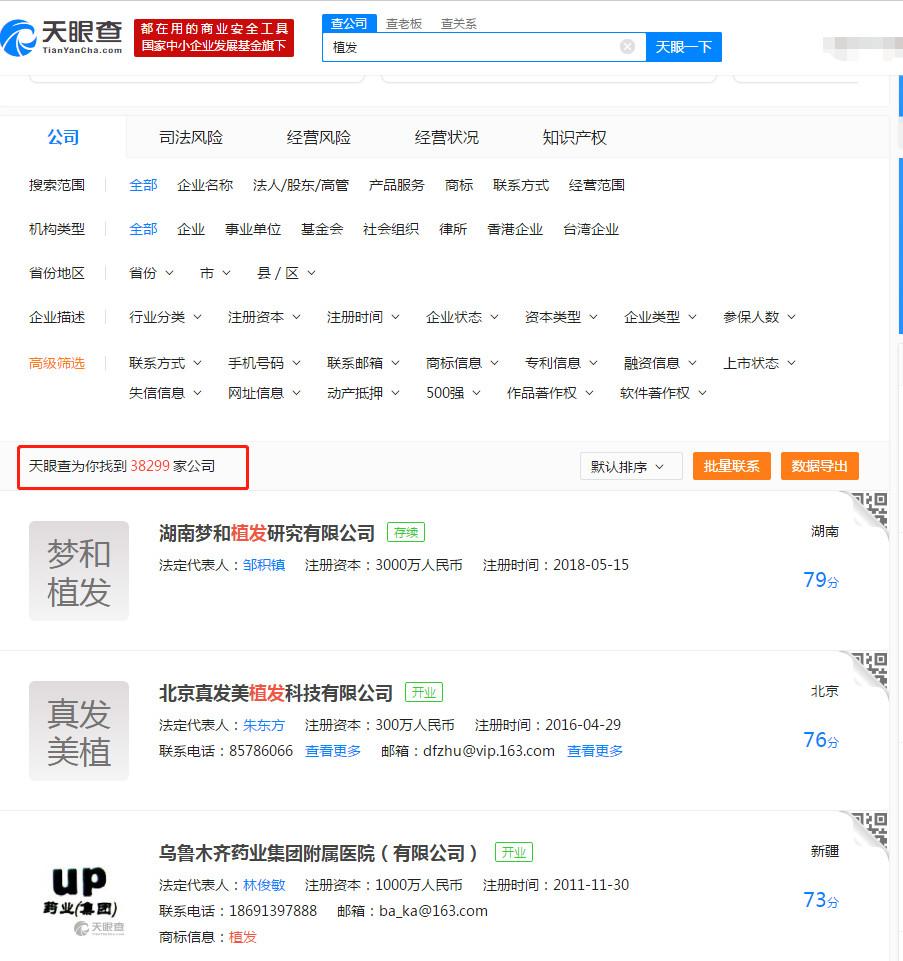The width and height of the screenshot is (903, 961).
Task: Expand the 注册资本 filter
Action: 264,317
